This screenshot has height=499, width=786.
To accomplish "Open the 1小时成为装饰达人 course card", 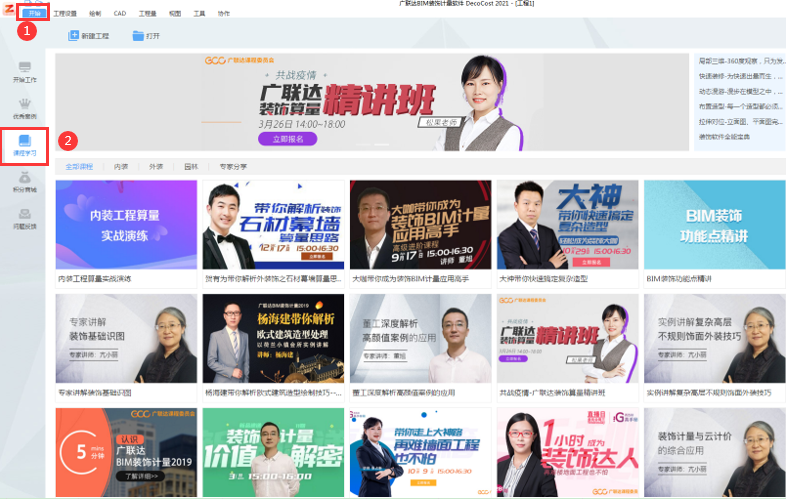I will coord(567,452).
